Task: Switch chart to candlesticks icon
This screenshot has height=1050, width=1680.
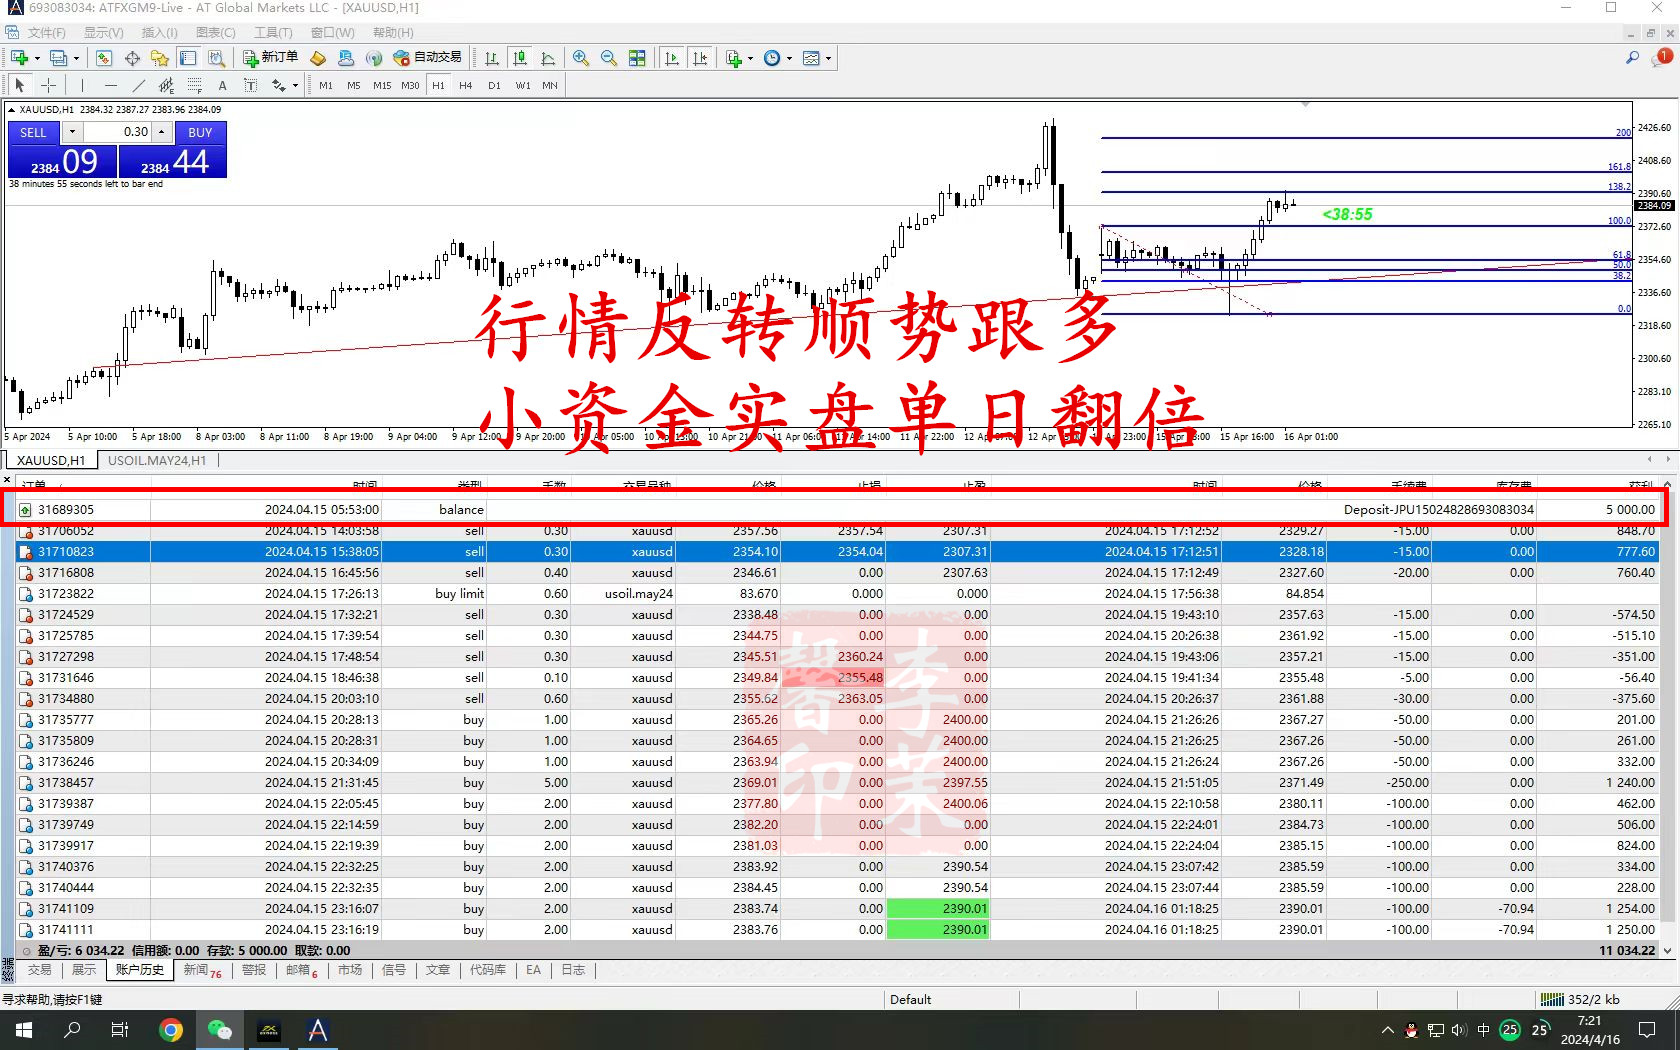Action: click(520, 58)
